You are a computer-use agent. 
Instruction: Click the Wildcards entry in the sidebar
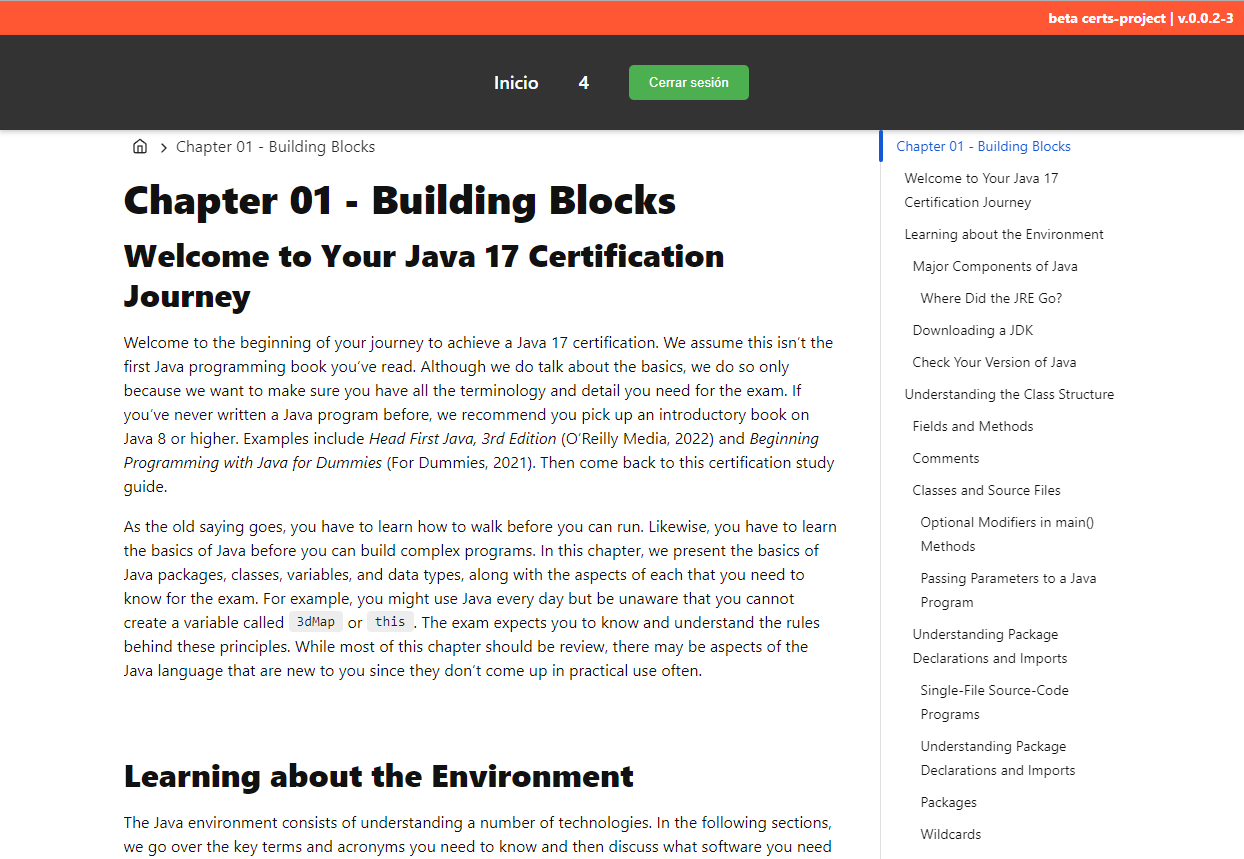[x=950, y=834]
